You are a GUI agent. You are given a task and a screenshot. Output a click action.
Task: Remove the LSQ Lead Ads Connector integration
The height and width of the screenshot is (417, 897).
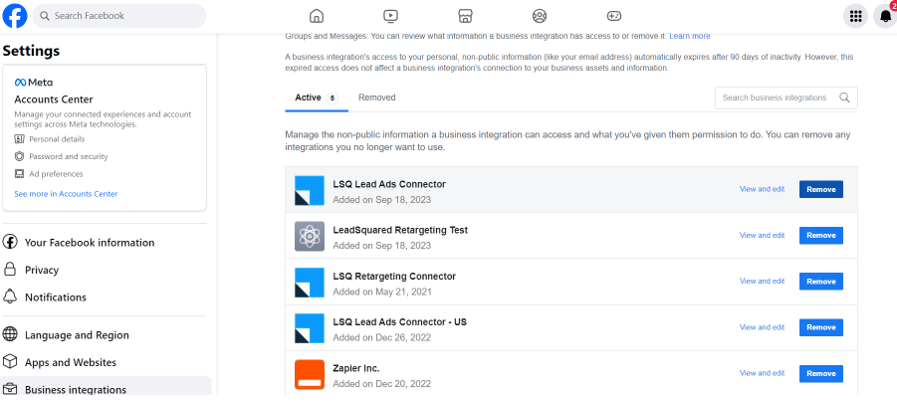(x=820, y=189)
